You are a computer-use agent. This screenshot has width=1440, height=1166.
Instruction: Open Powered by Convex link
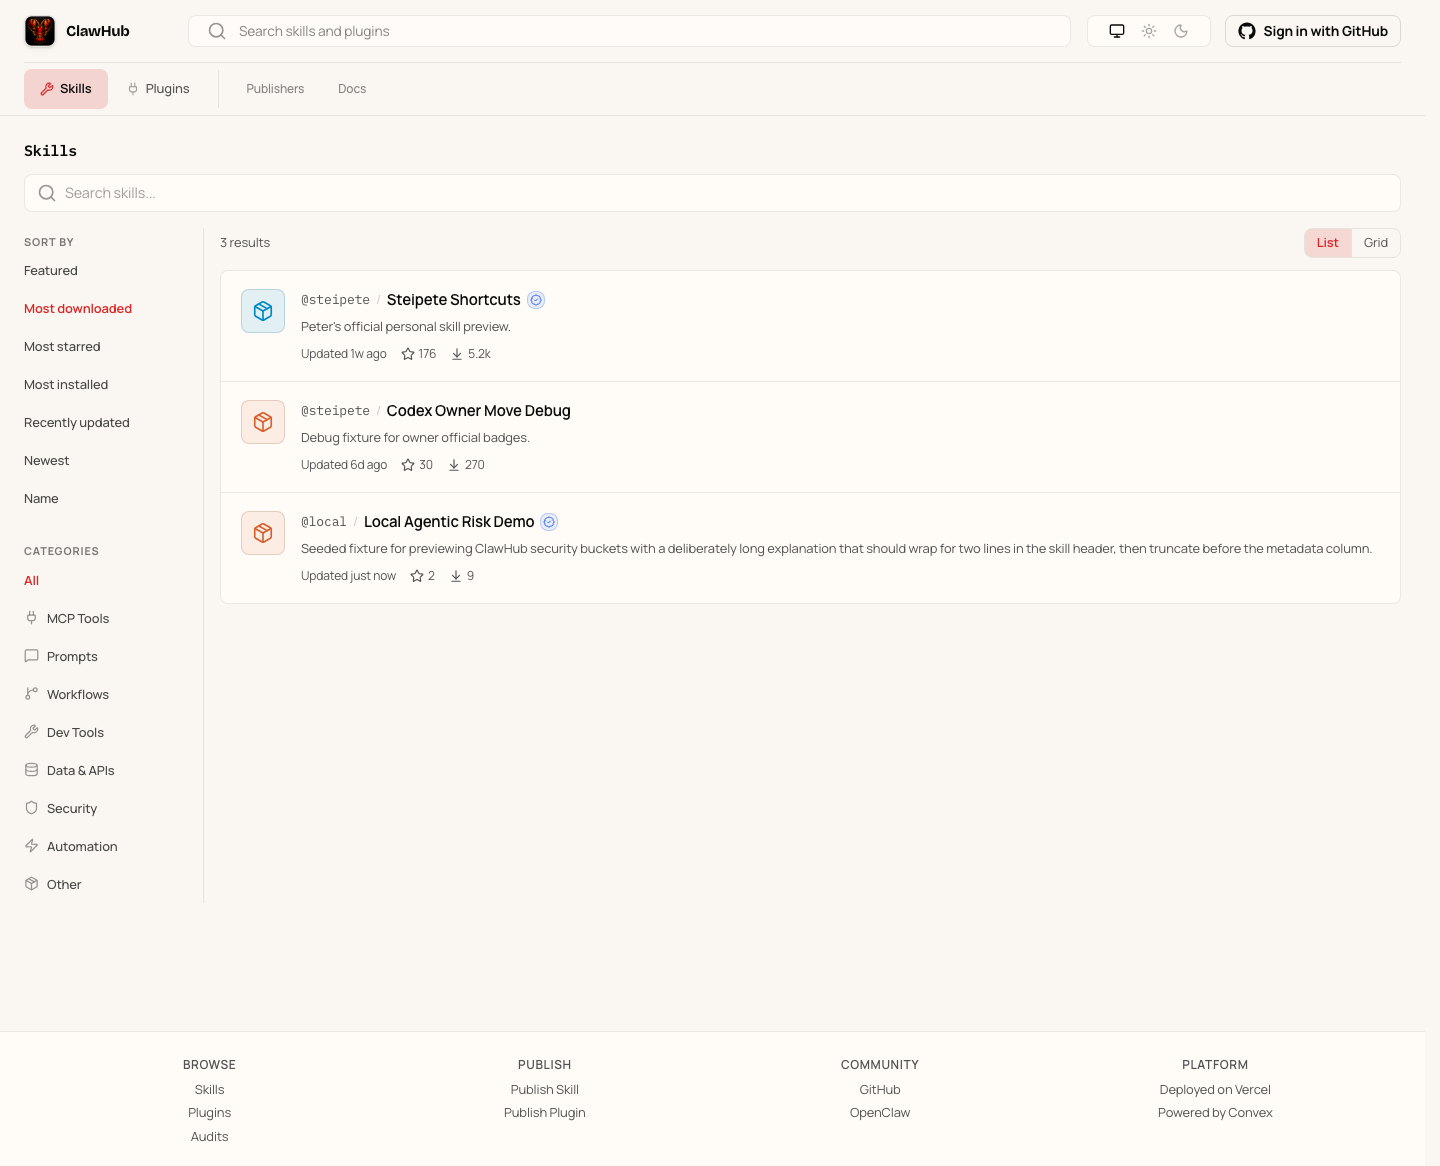click(x=1215, y=1113)
